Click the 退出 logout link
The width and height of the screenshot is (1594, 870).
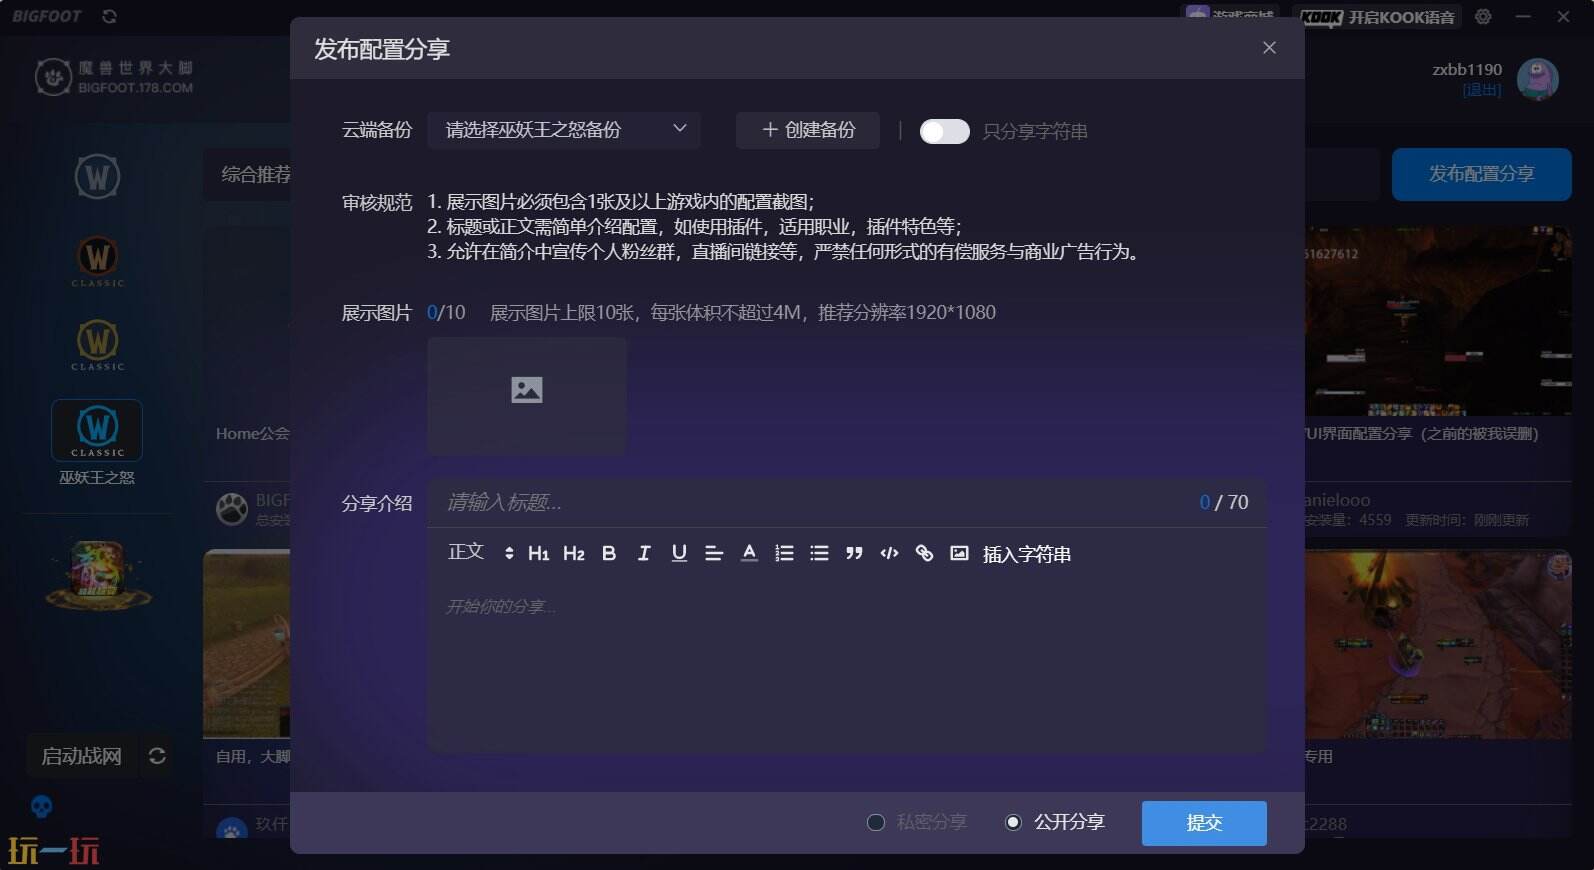1482,90
